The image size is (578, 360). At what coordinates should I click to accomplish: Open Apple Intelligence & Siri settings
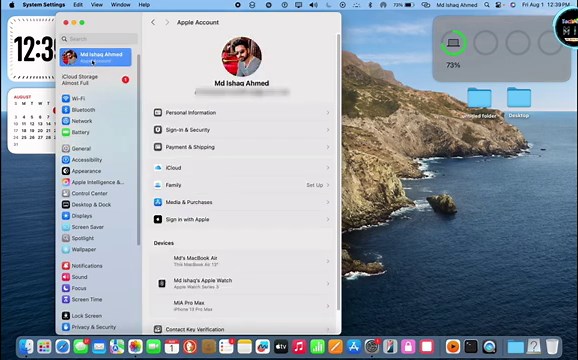click(x=93, y=182)
